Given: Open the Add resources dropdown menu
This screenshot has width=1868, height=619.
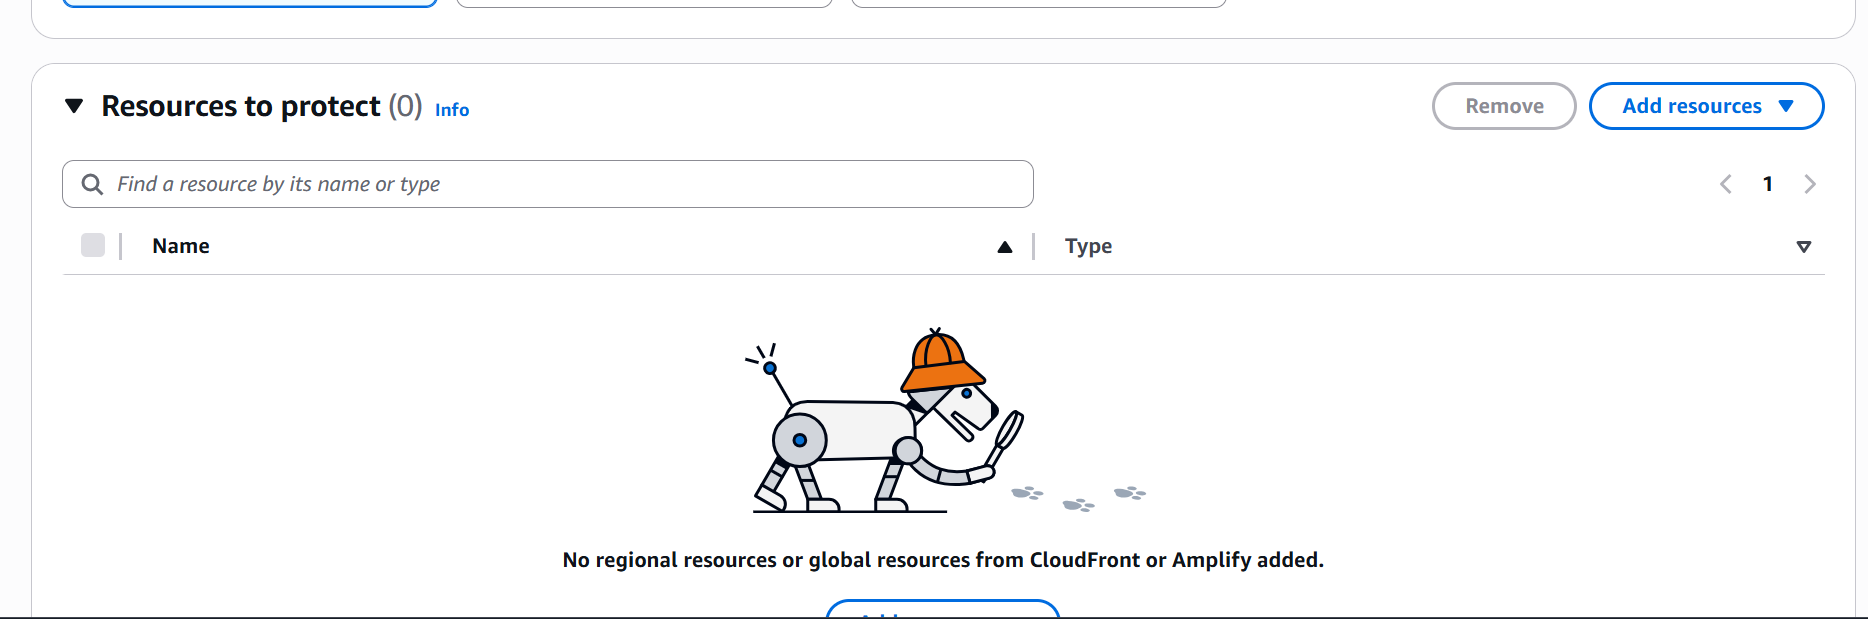Looking at the screenshot, I should (x=1706, y=106).
